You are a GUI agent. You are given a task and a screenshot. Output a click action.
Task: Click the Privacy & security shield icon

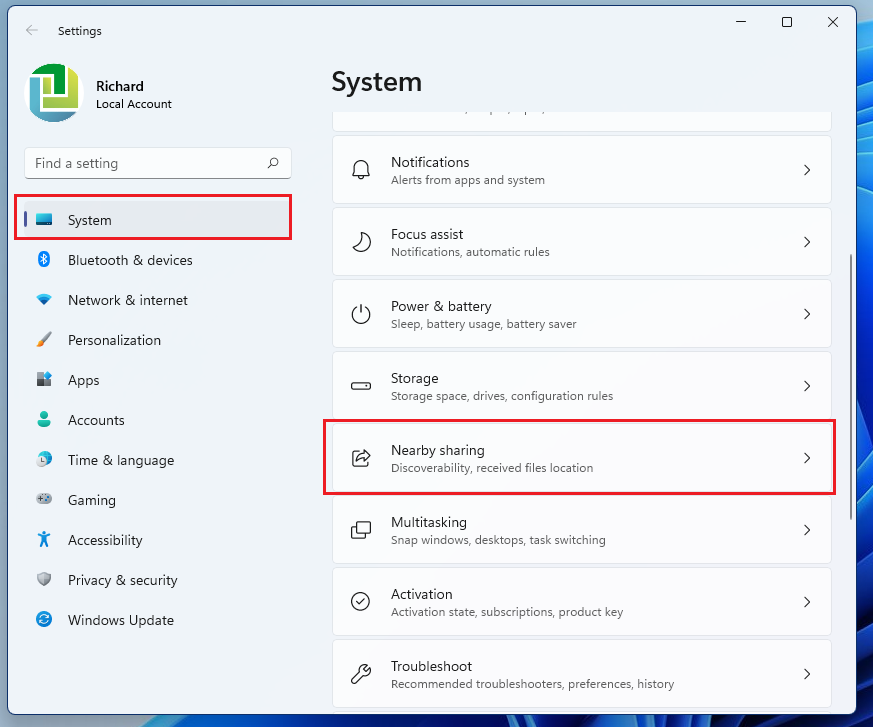point(44,580)
